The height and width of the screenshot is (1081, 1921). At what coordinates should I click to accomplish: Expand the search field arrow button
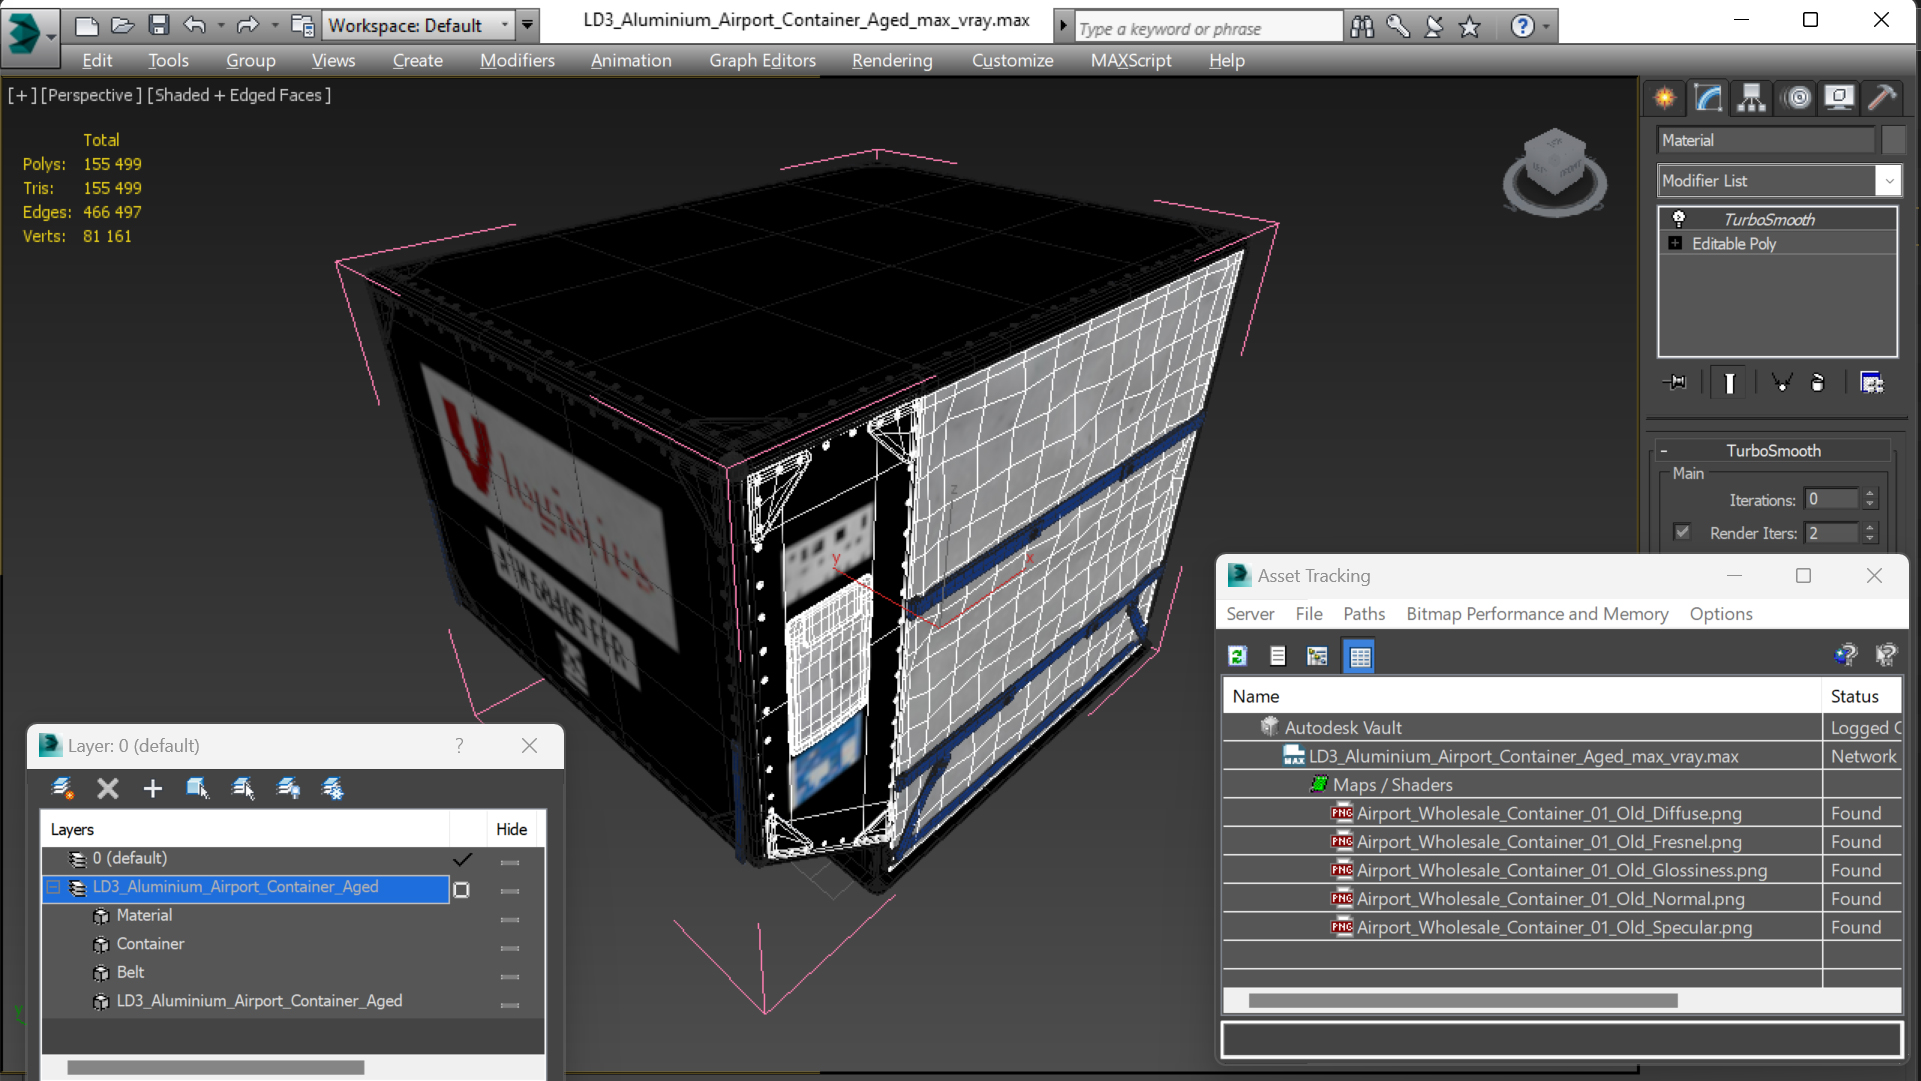click(1062, 26)
